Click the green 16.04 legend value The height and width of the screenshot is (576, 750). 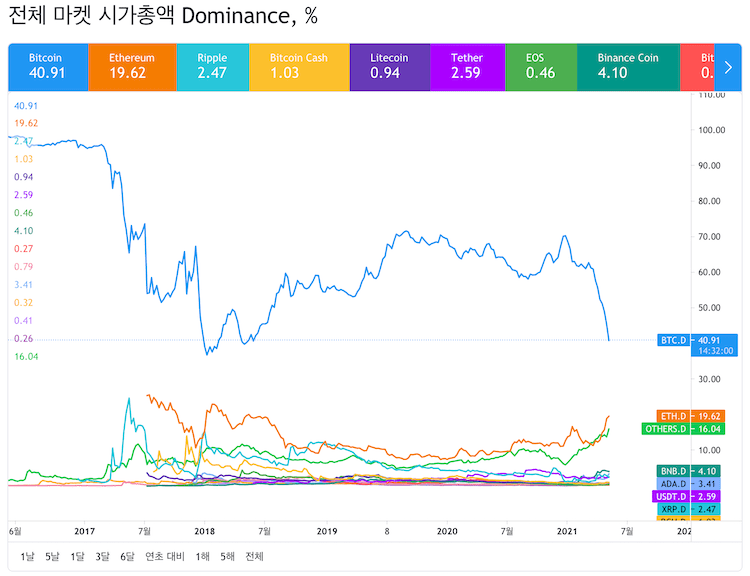(x=26, y=356)
